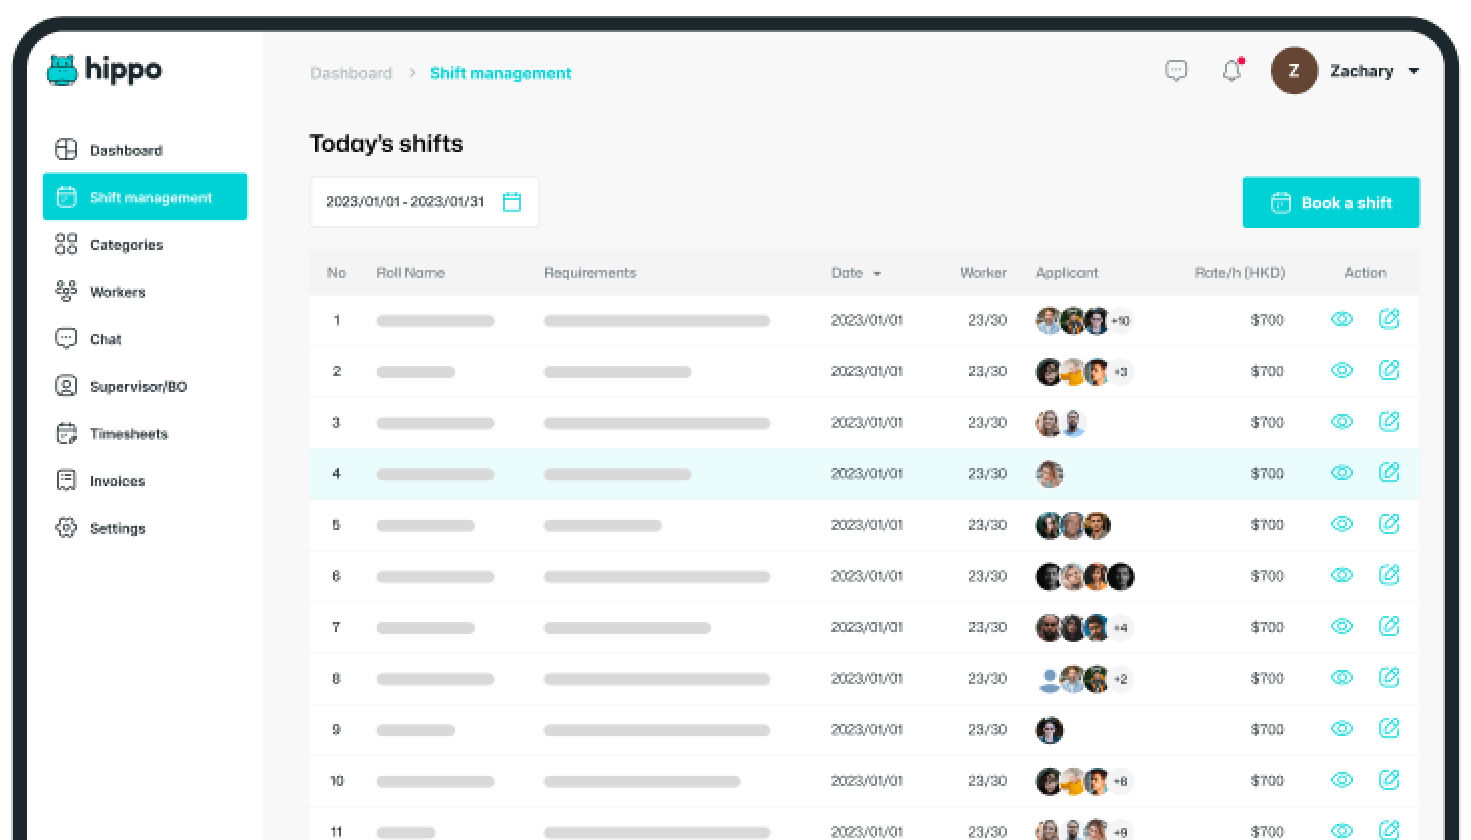The image size is (1471, 840).
Task: Go to Timesheets in the sidebar
Action: pos(128,434)
